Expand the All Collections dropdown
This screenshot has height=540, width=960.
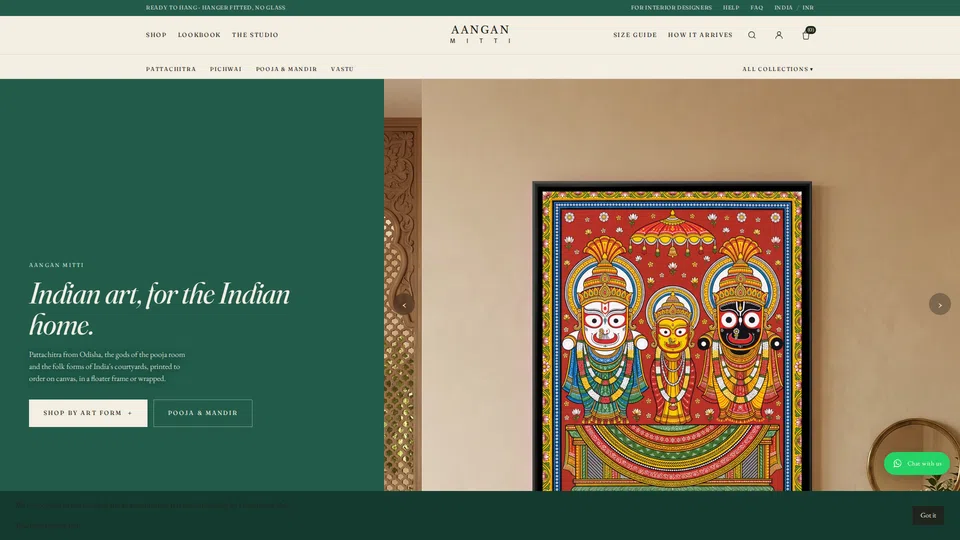(x=778, y=69)
